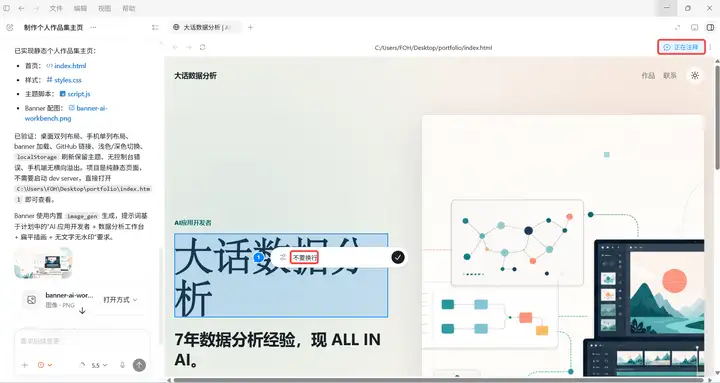Viewport: 720px width, 383px height.
Task: Click the plus attachment icon in composer
Action: coord(25,365)
